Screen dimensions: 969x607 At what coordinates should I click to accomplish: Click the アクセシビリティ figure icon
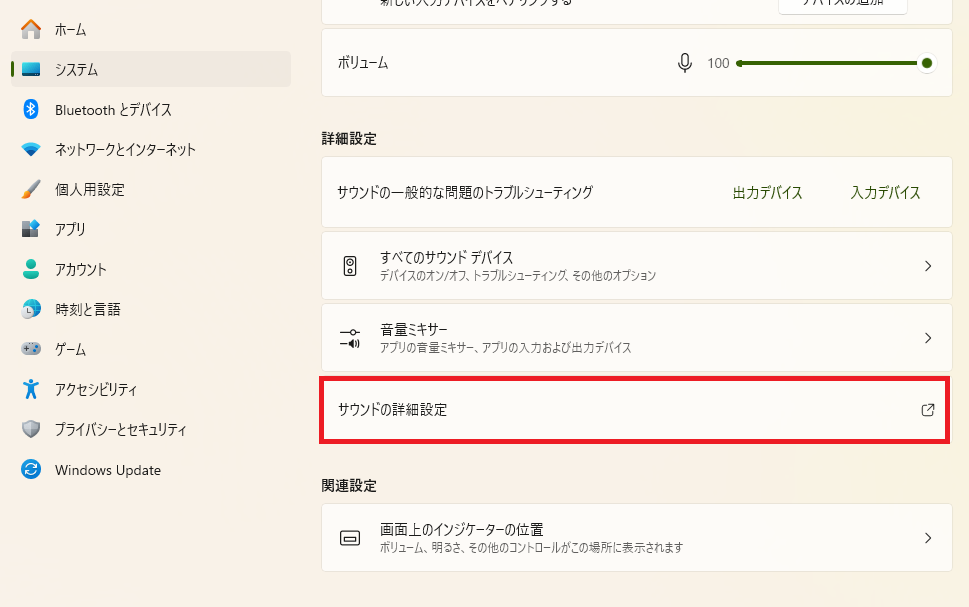(x=31, y=389)
